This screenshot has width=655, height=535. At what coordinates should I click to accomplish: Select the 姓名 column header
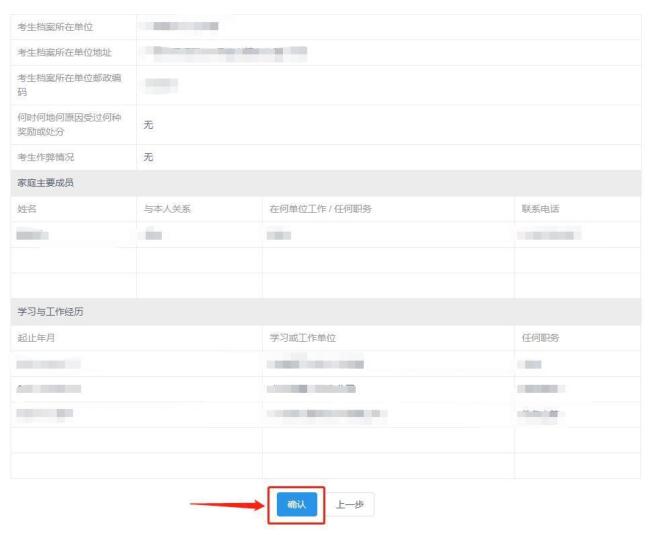click(x=27, y=209)
